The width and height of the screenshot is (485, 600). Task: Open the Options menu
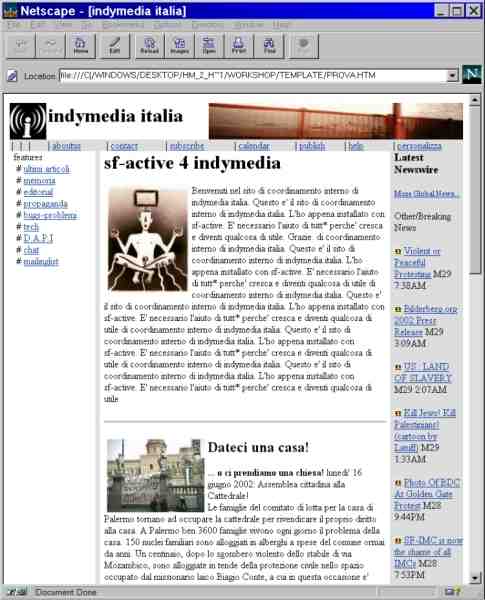(x=168, y=25)
